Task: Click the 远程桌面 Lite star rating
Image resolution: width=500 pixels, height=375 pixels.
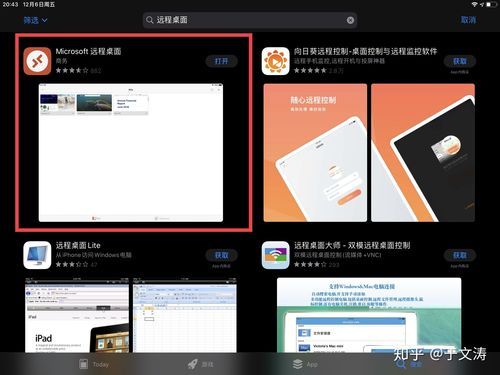Action: coord(72,264)
